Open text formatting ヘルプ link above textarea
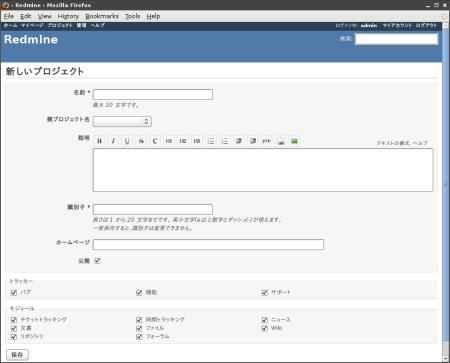The width and height of the screenshot is (450, 363). coord(420,143)
